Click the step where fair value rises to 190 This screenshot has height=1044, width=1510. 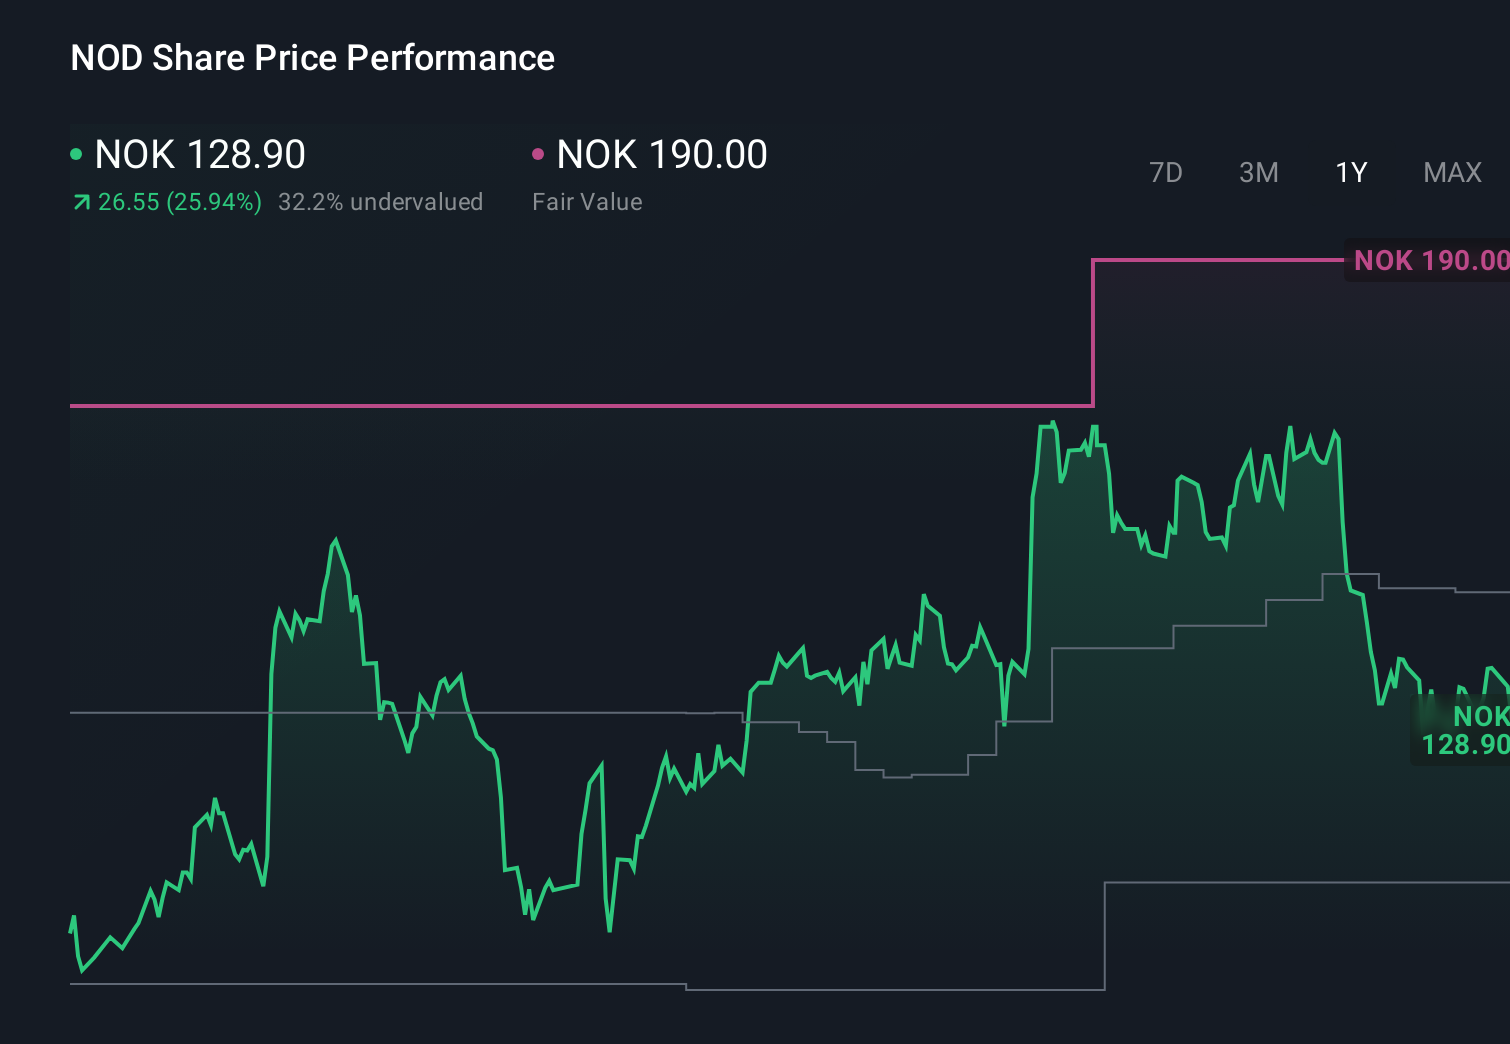click(1093, 330)
